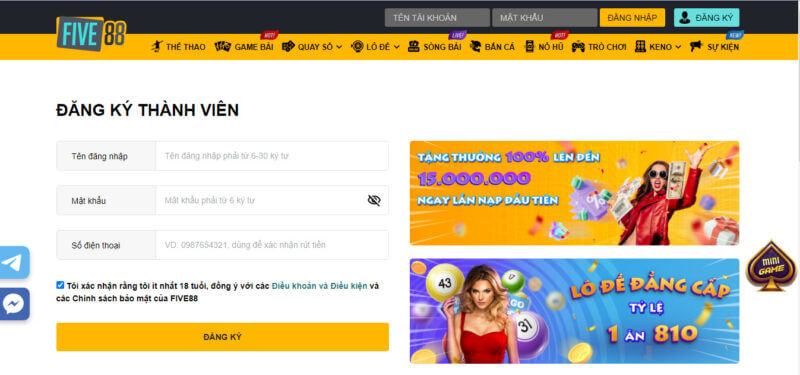
Task: Click the user icon in Đăng Ký button
Action: click(685, 17)
